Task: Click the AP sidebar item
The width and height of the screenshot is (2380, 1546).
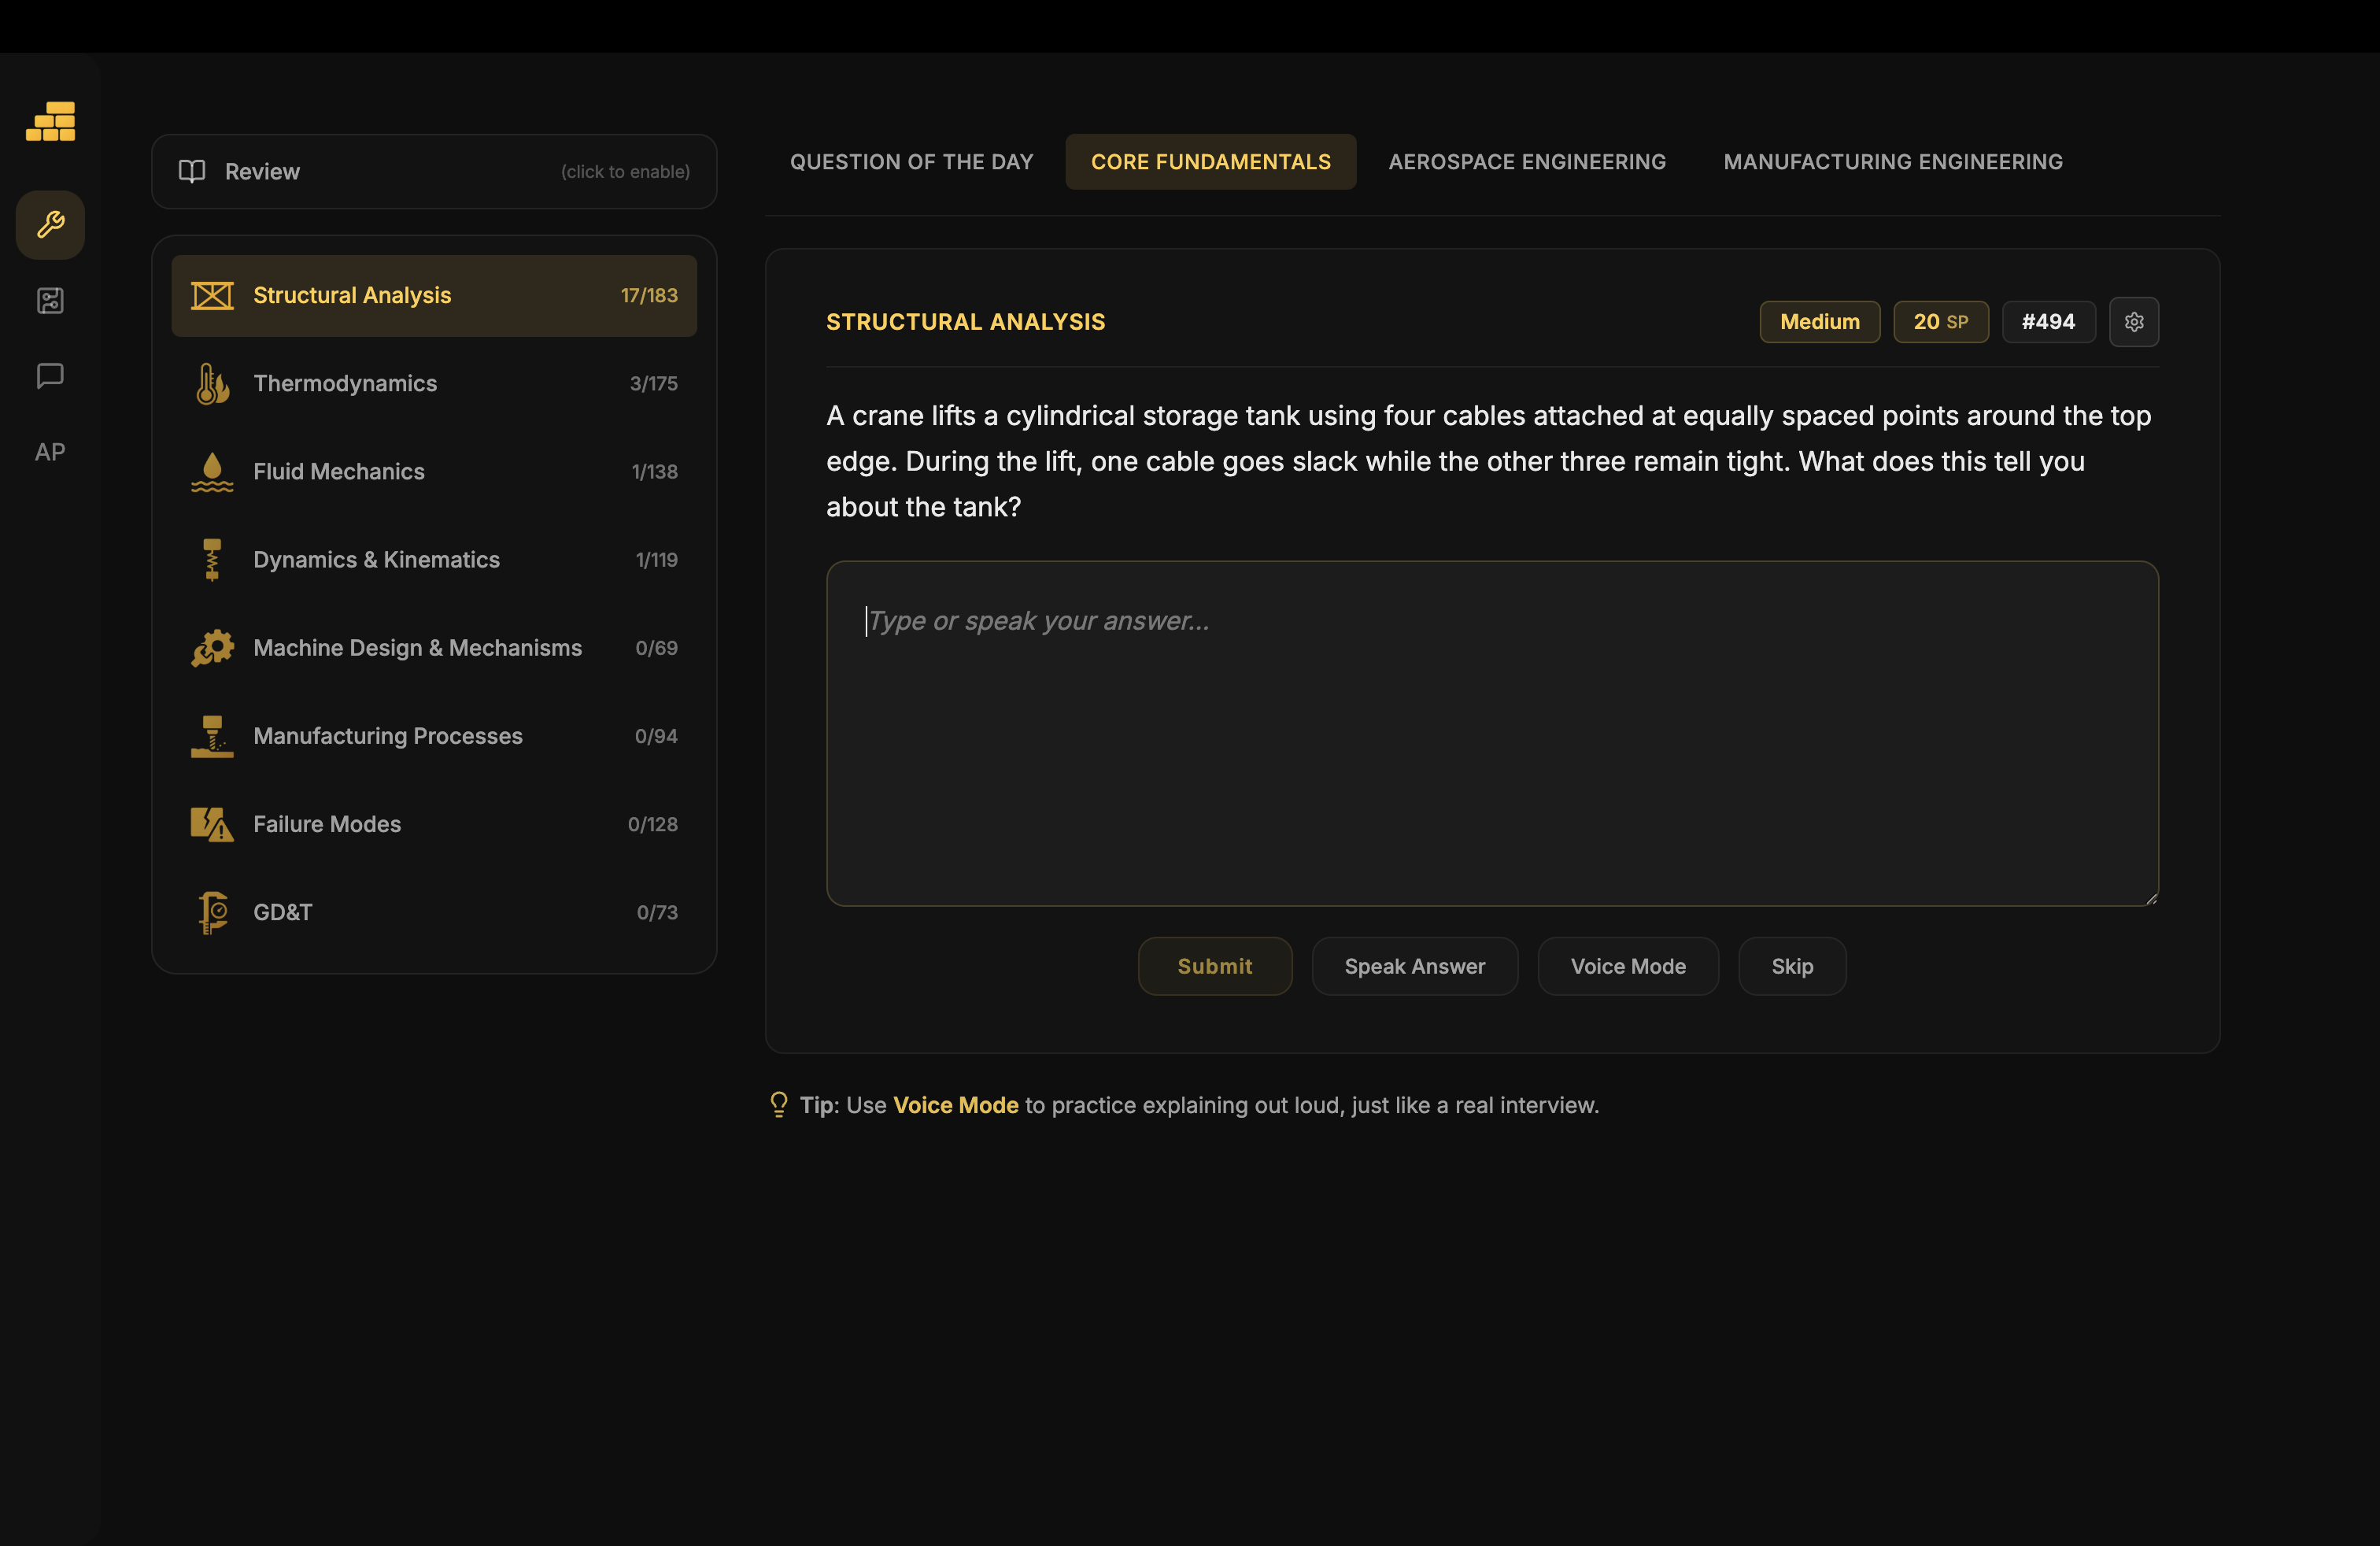Action: (50, 452)
